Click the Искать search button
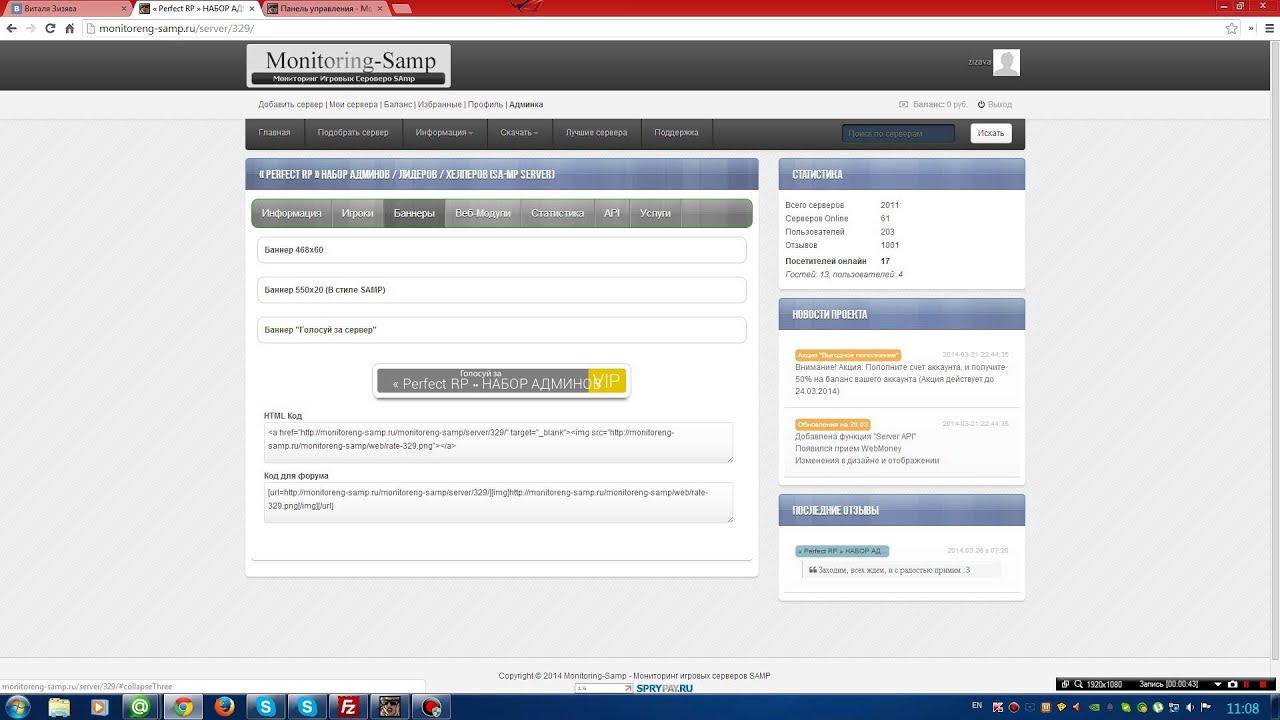Image resolution: width=1280 pixels, height=720 pixels. pos(991,133)
